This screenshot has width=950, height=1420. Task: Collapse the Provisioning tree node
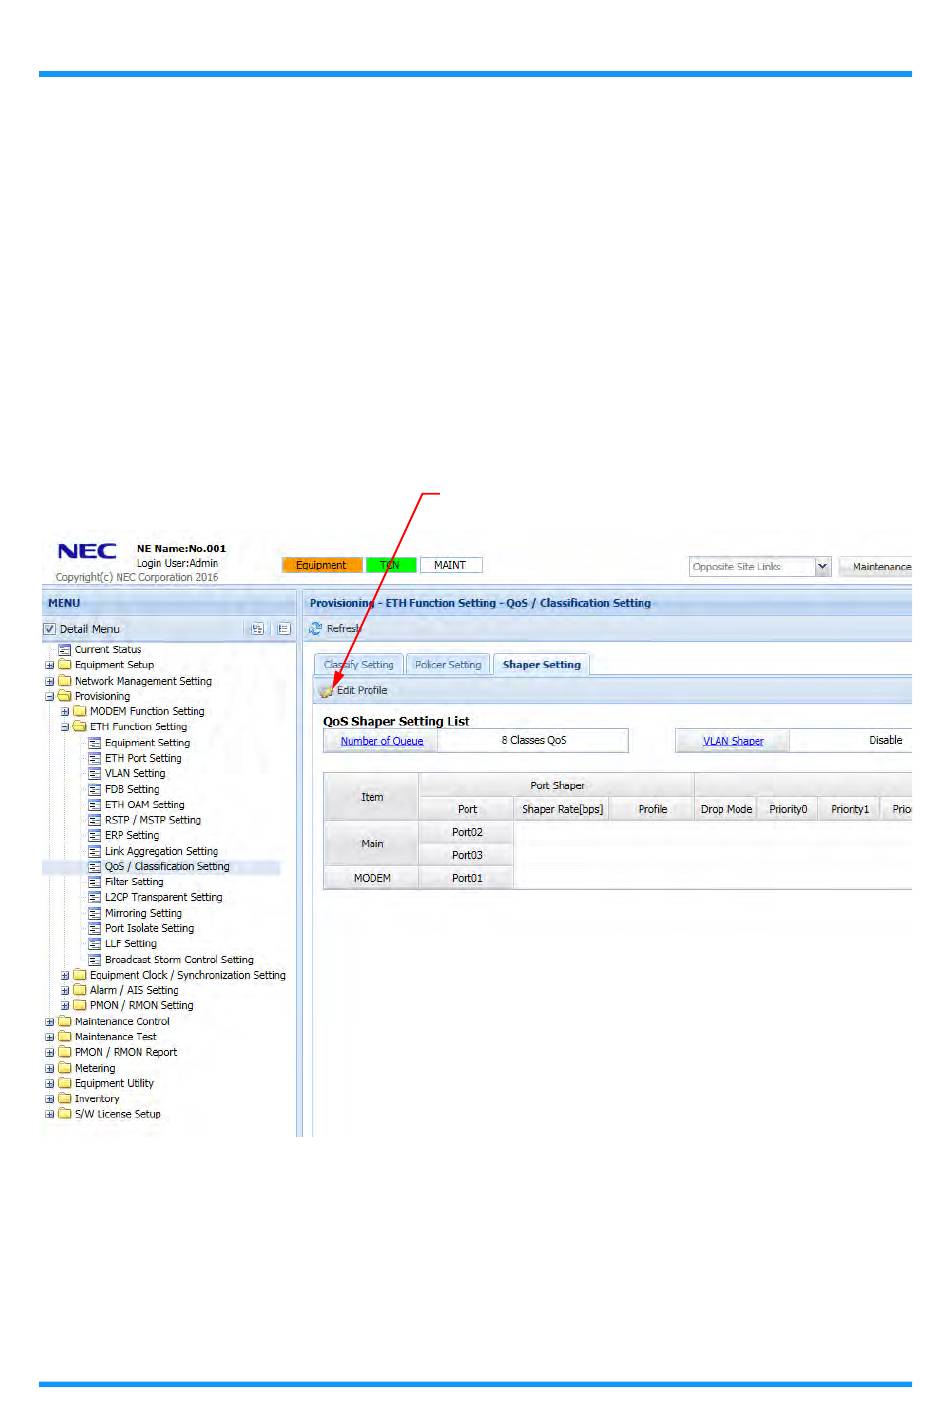[50, 696]
